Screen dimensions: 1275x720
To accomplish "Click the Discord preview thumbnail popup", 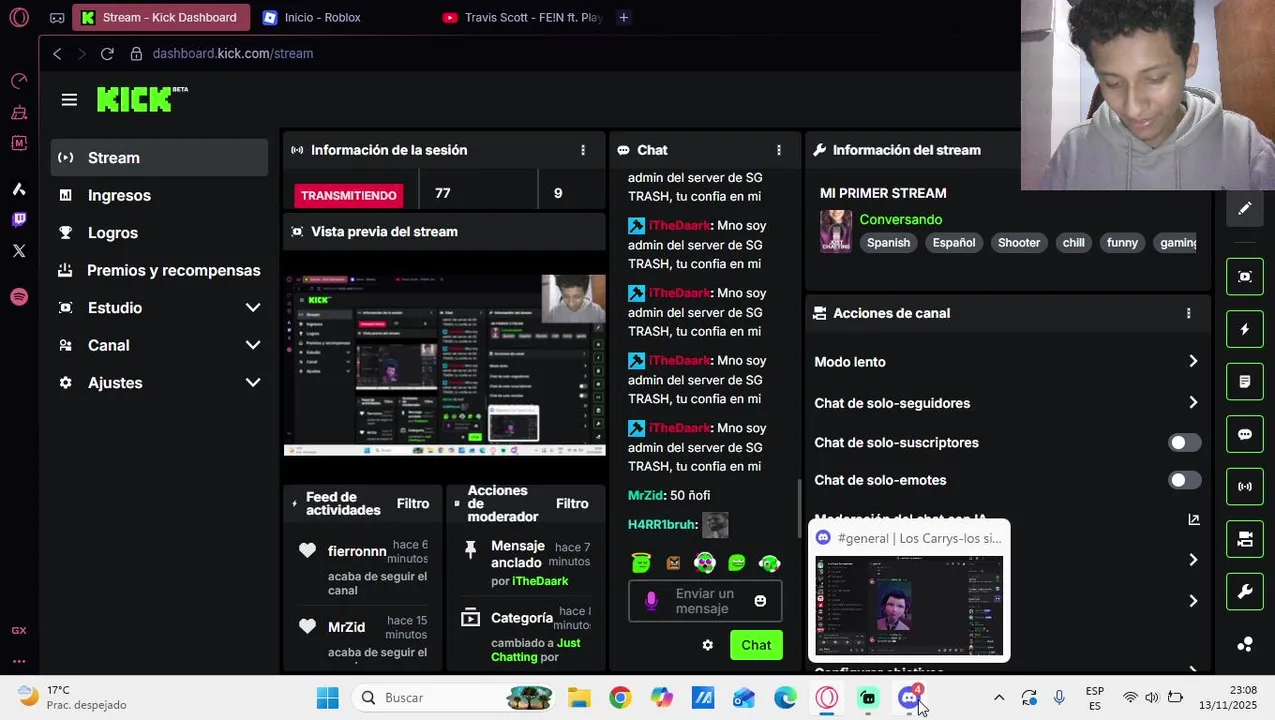I will 909,606.
